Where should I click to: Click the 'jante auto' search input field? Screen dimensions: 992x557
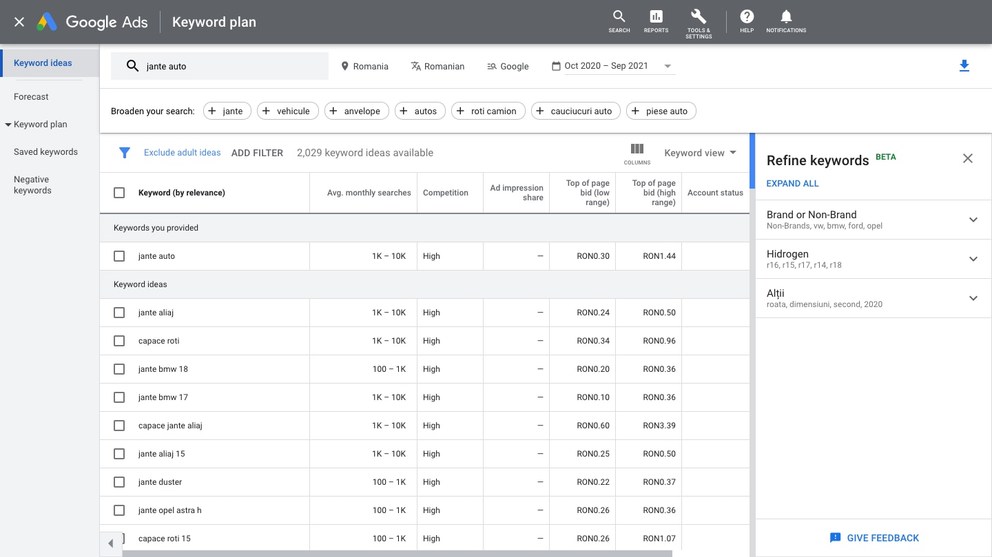220,66
